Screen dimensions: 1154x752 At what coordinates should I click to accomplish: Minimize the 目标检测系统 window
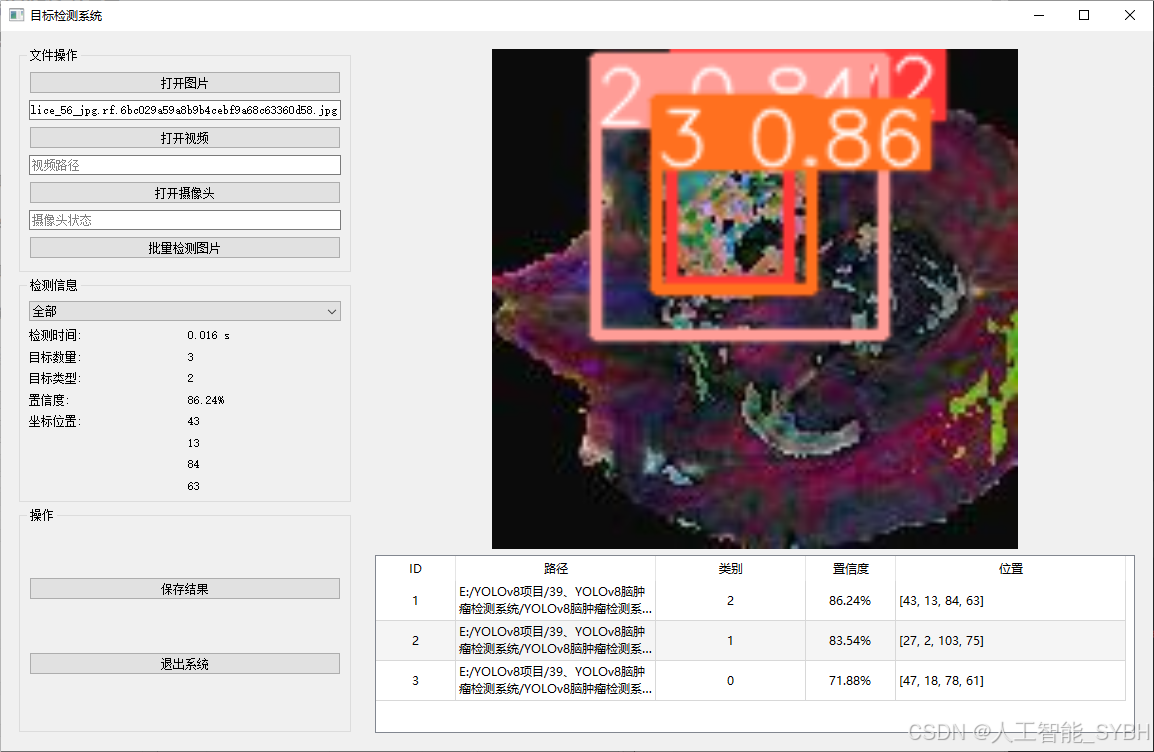tap(1039, 15)
